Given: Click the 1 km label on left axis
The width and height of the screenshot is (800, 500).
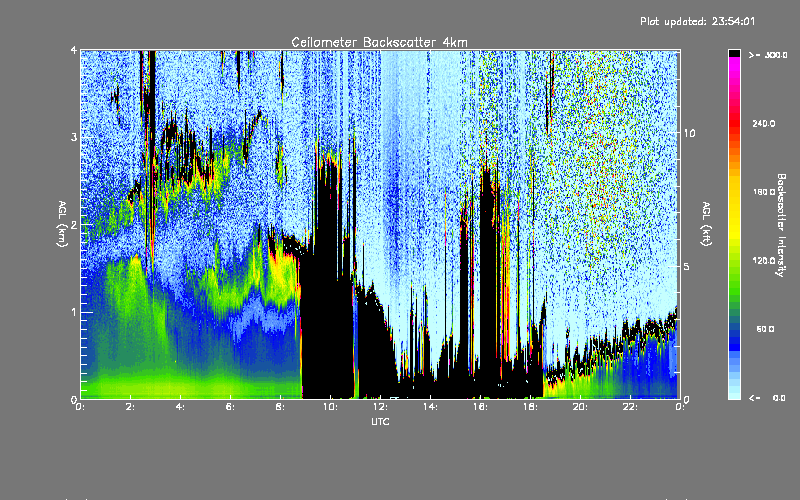Looking at the screenshot, I should (x=74, y=312).
